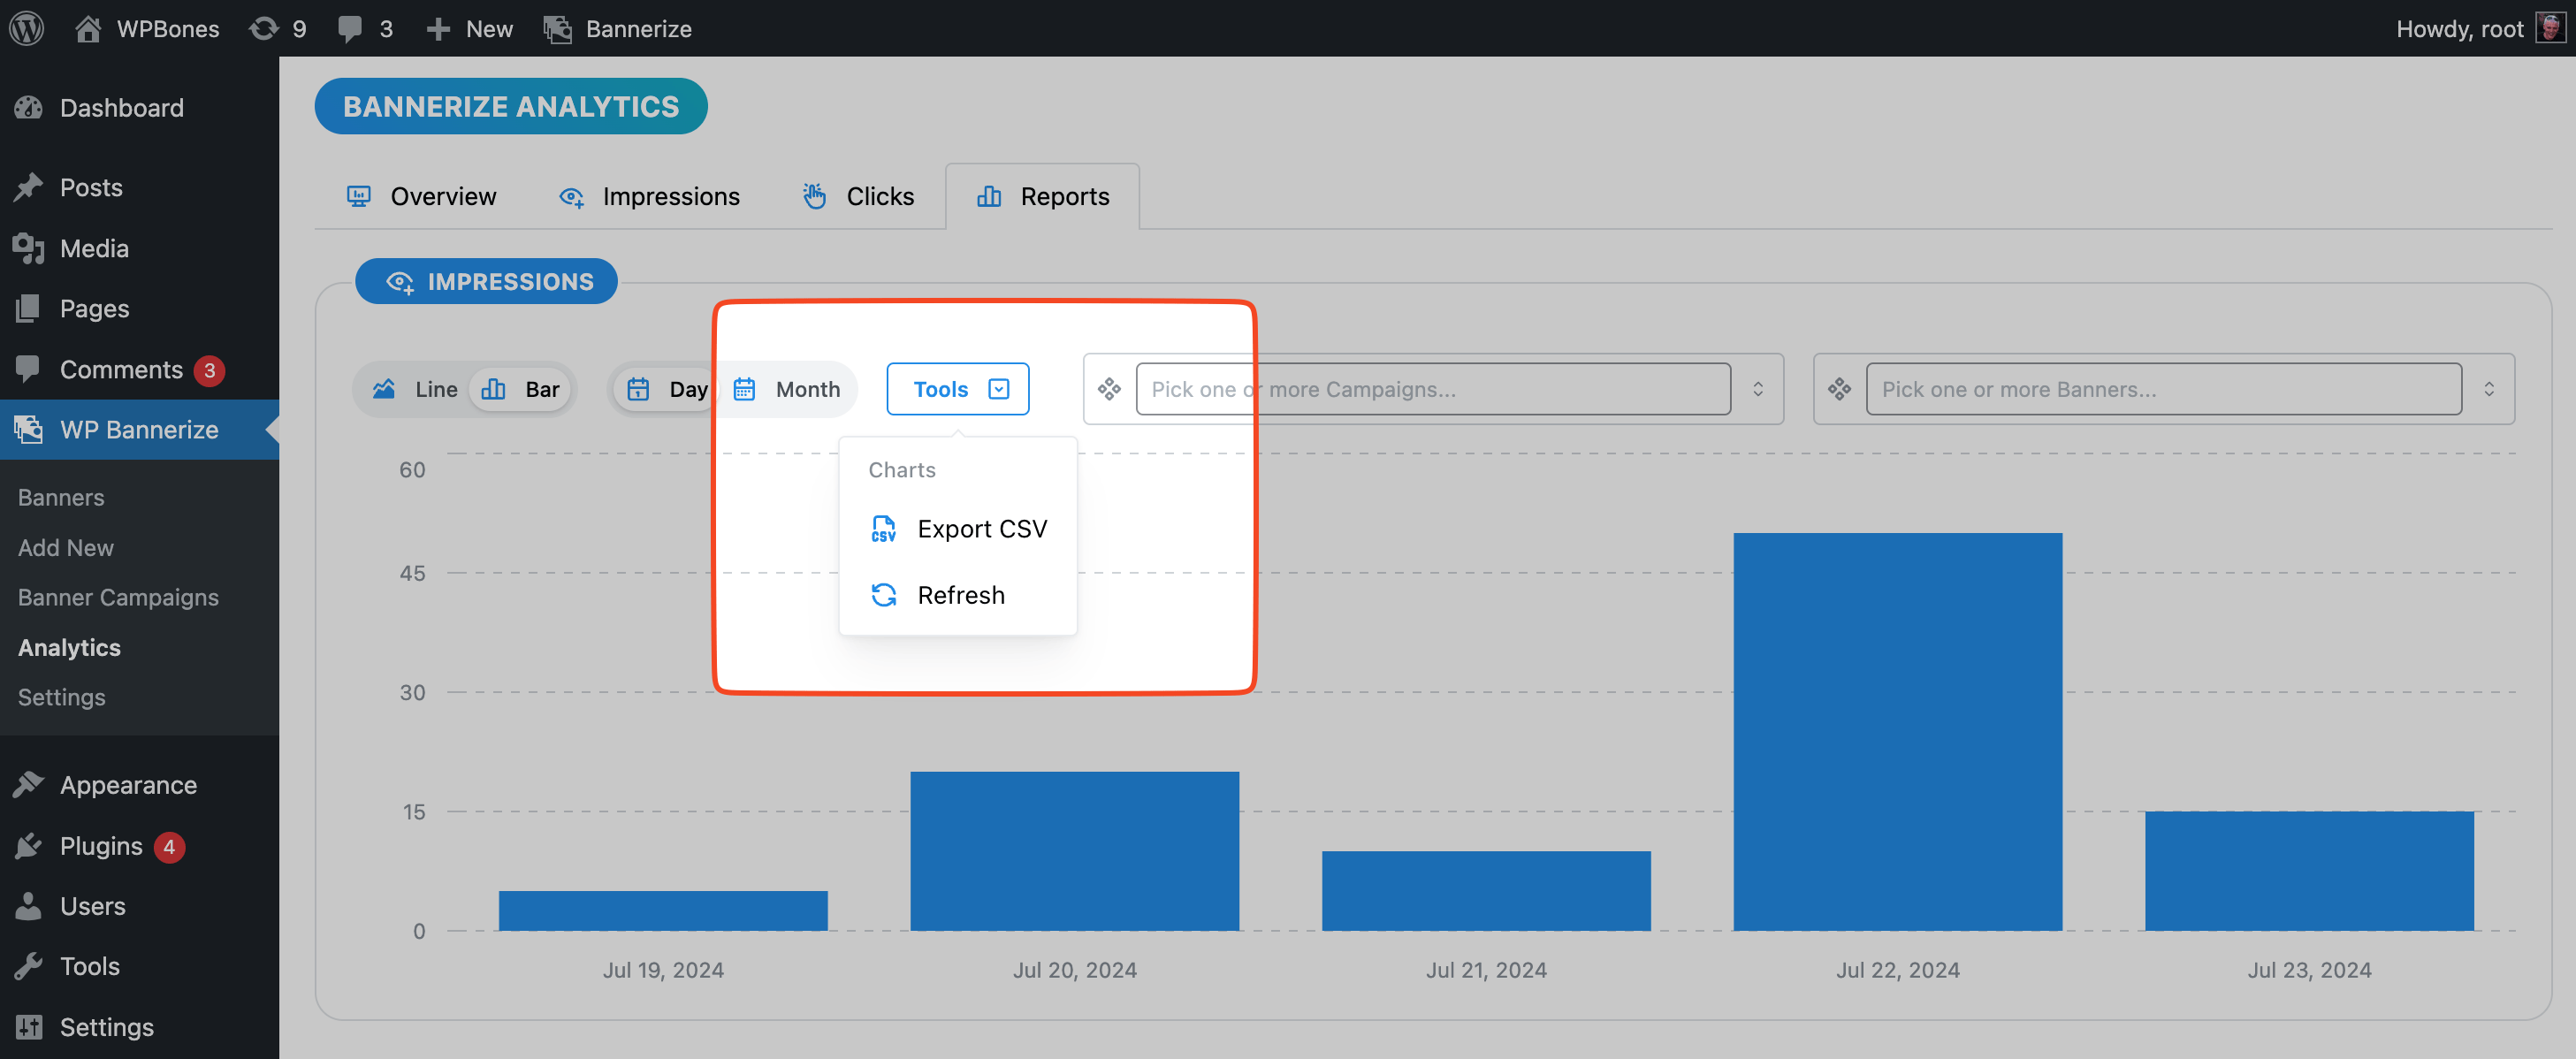The image size is (2576, 1059).
Task: Choose Refresh from the Tools menu
Action: click(x=958, y=595)
